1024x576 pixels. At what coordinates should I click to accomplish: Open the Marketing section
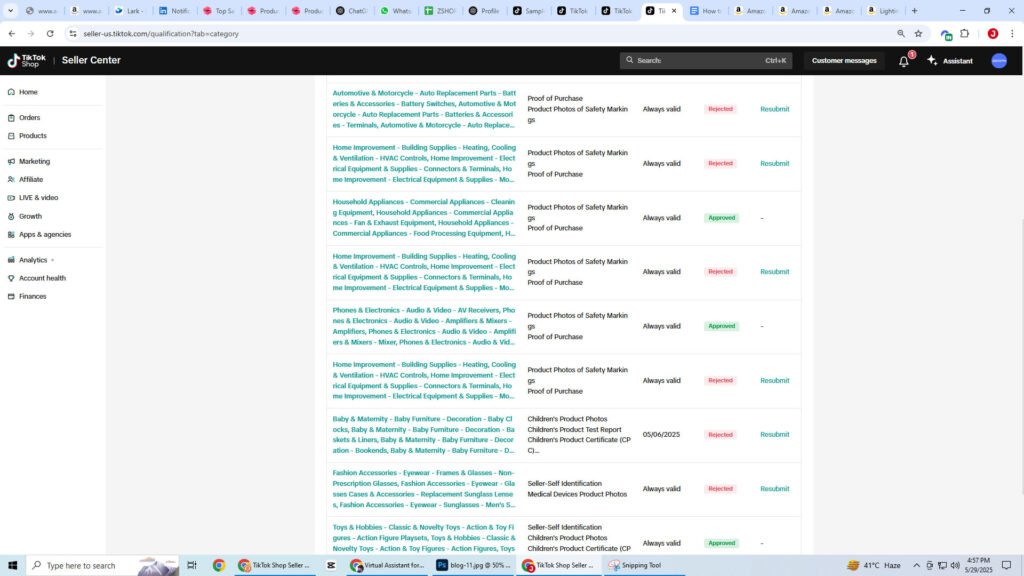(x=29, y=161)
